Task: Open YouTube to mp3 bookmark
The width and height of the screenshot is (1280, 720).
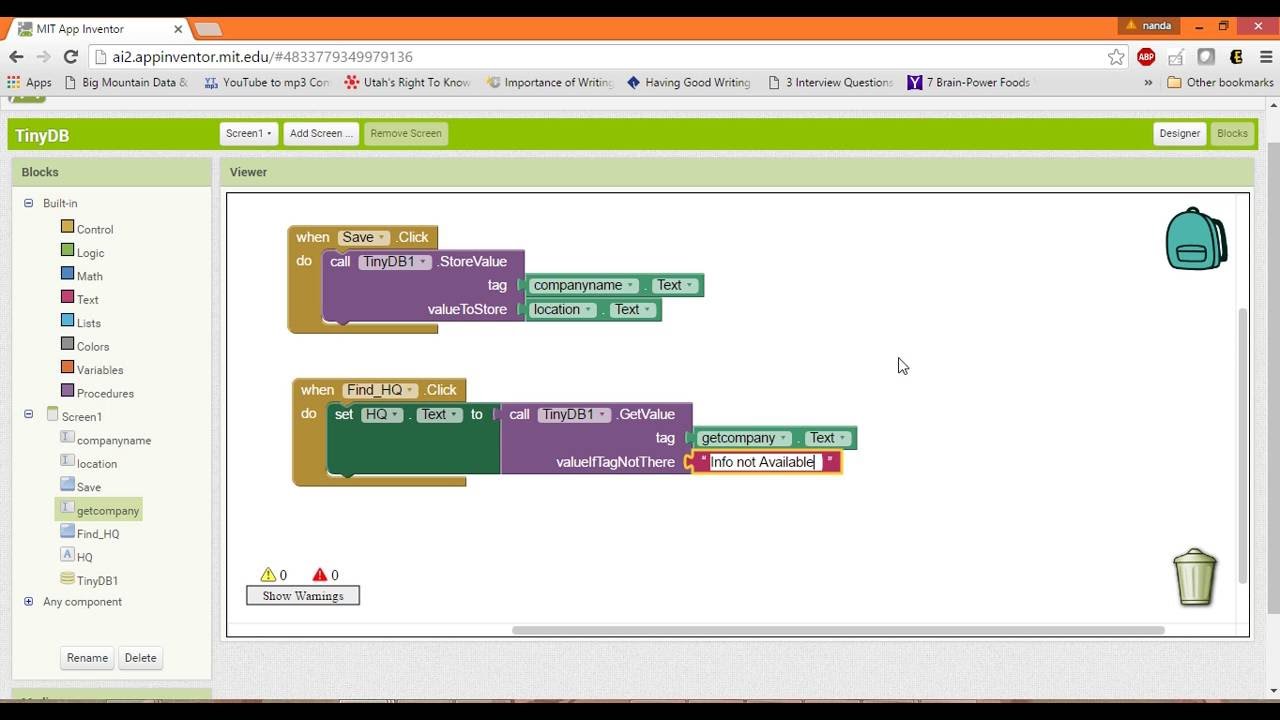Action: click(266, 83)
